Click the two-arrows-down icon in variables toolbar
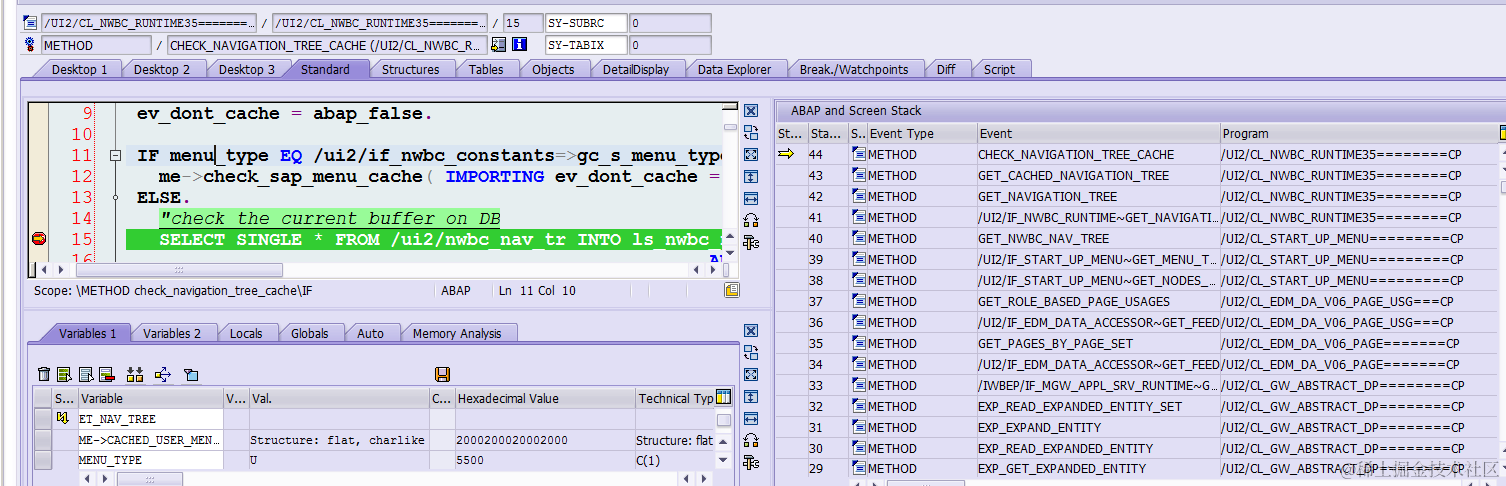This screenshot has width=1506, height=486. [x=135, y=374]
